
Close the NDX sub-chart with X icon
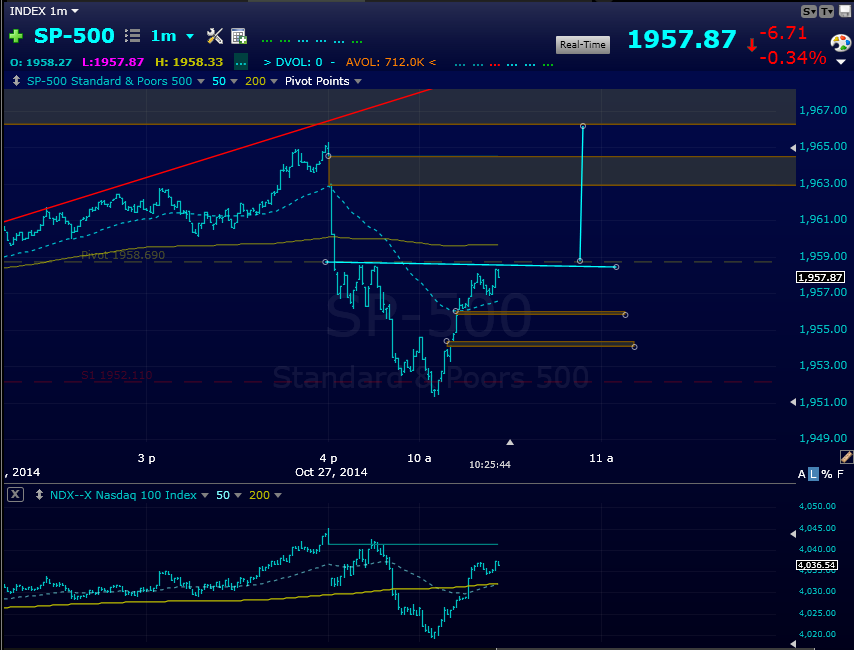15,495
